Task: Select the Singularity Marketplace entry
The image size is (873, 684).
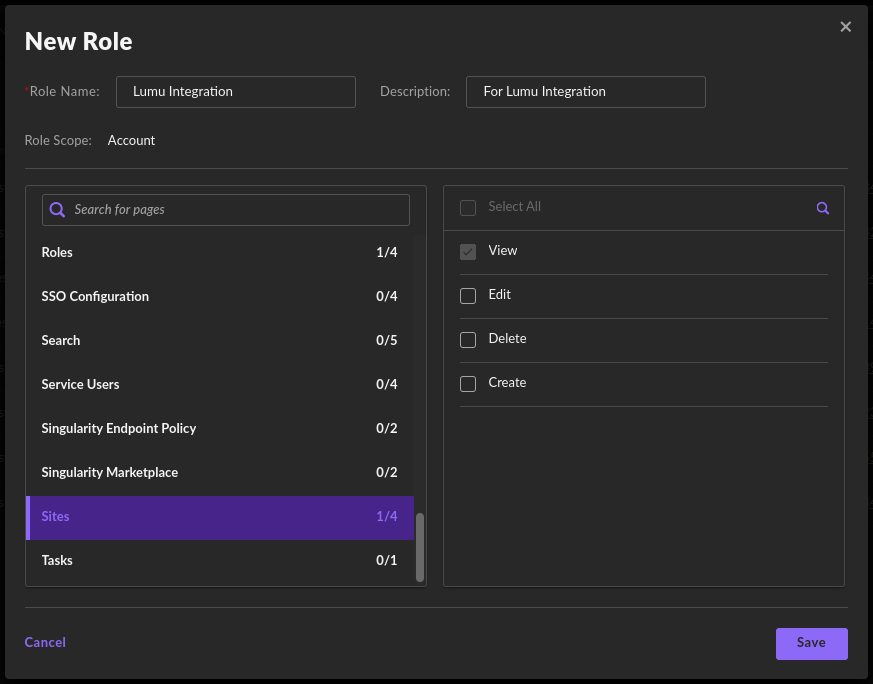Action: (x=219, y=473)
